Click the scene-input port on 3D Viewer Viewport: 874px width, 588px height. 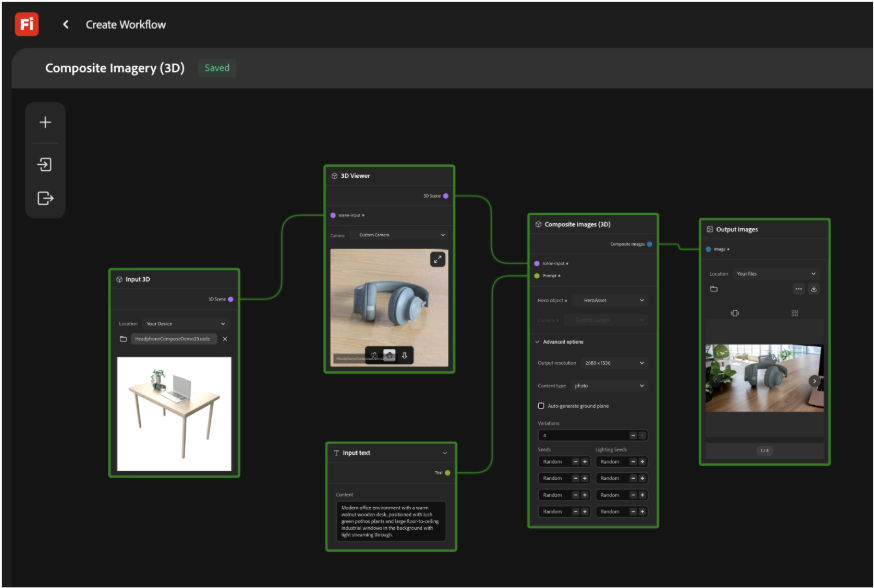coord(333,215)
